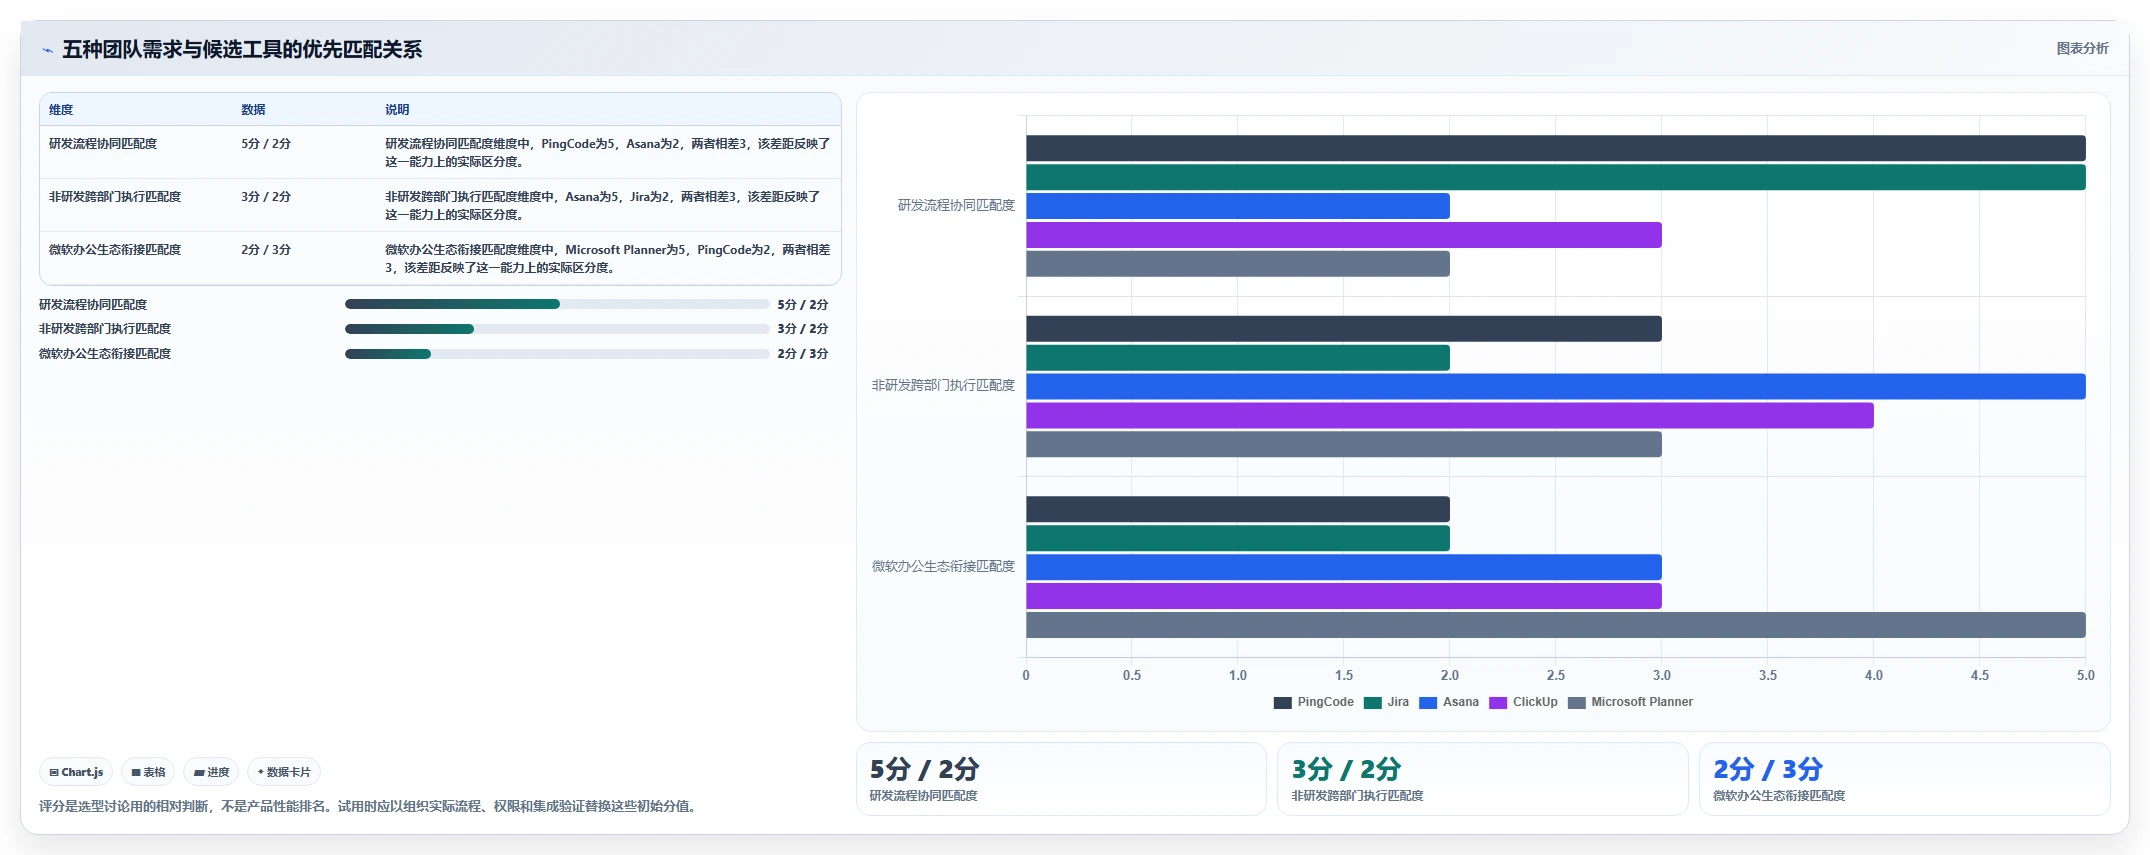
Task: Click the Microsoft Planner bar in 微软办公生态衔接匹配度 group
Action: click(1556, 625)
